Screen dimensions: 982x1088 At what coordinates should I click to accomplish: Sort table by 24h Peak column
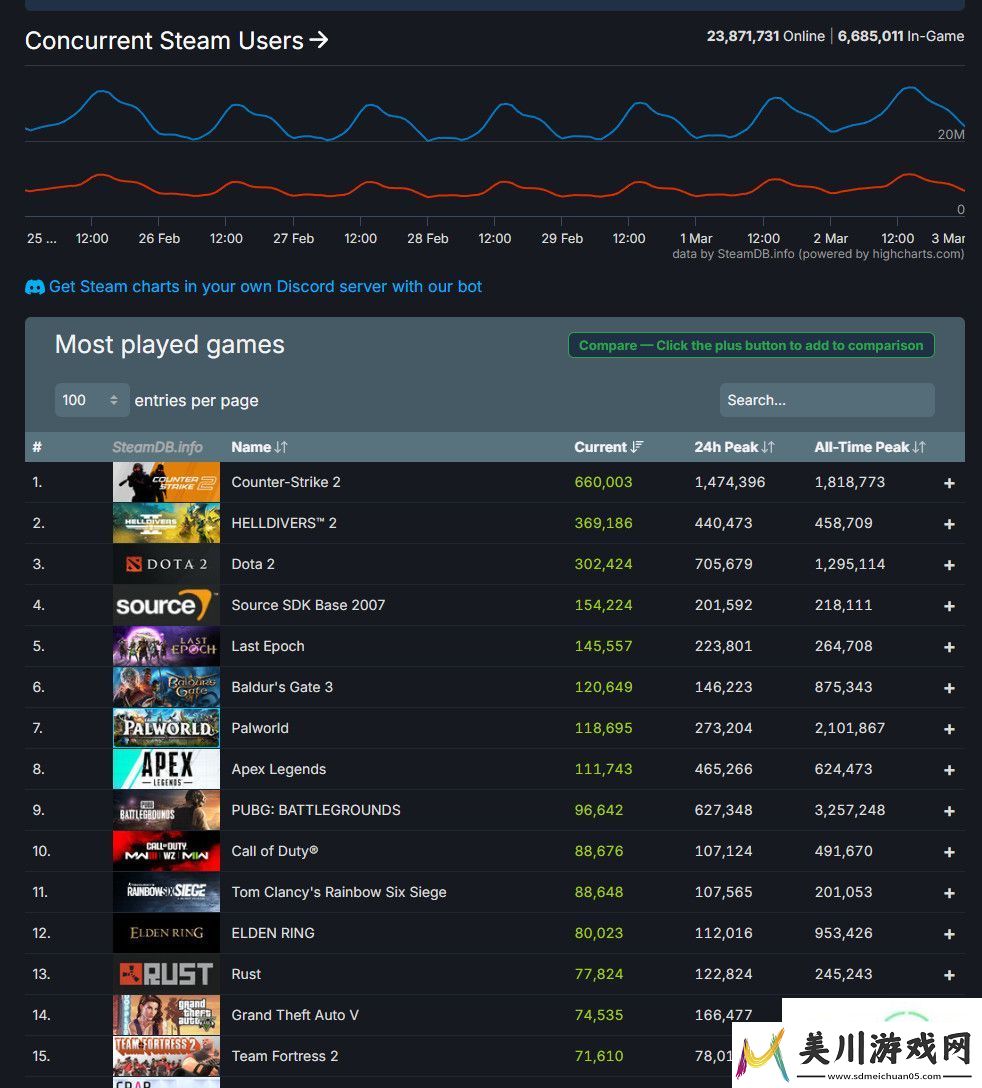[x=734, y=447]
